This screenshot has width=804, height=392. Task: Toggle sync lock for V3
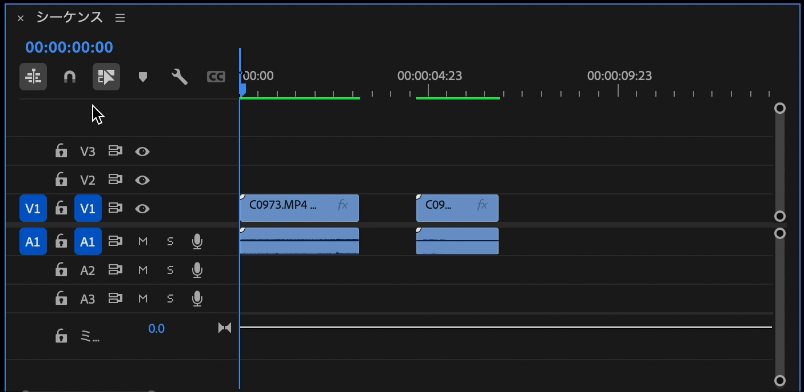click(115, 151)
